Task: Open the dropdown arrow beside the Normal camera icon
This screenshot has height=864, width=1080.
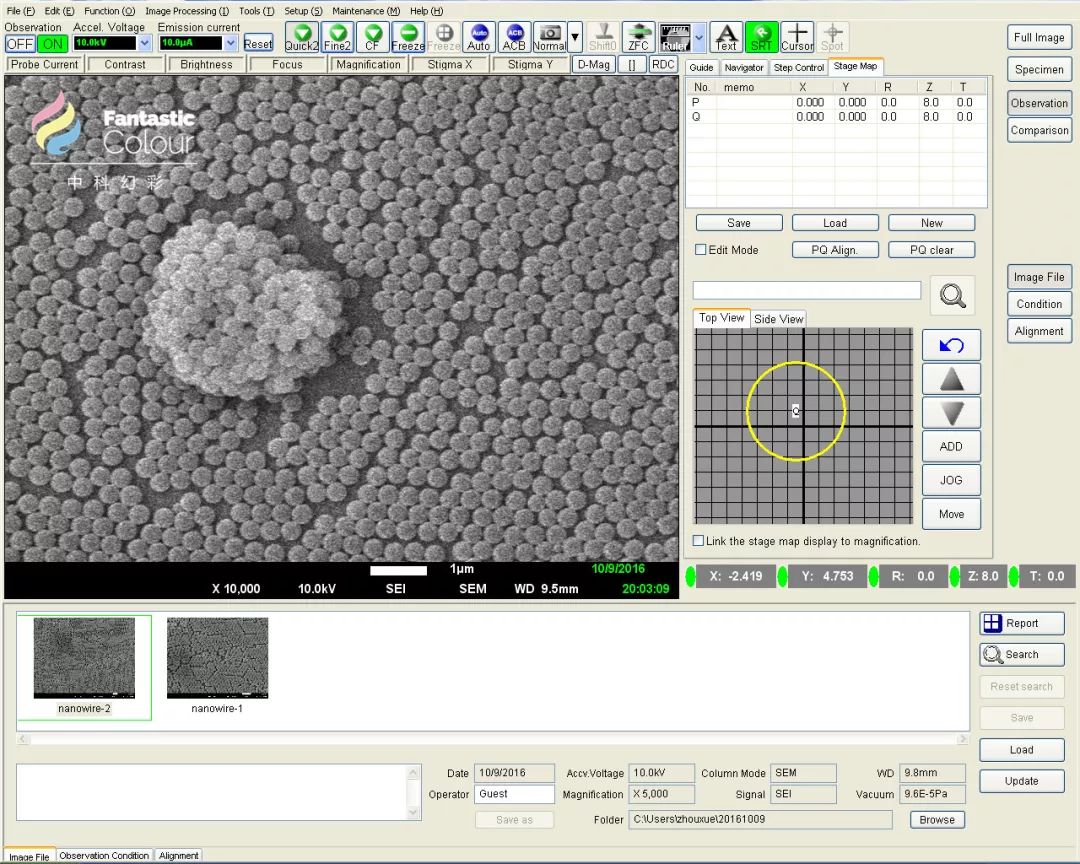Action: point(574,38)
